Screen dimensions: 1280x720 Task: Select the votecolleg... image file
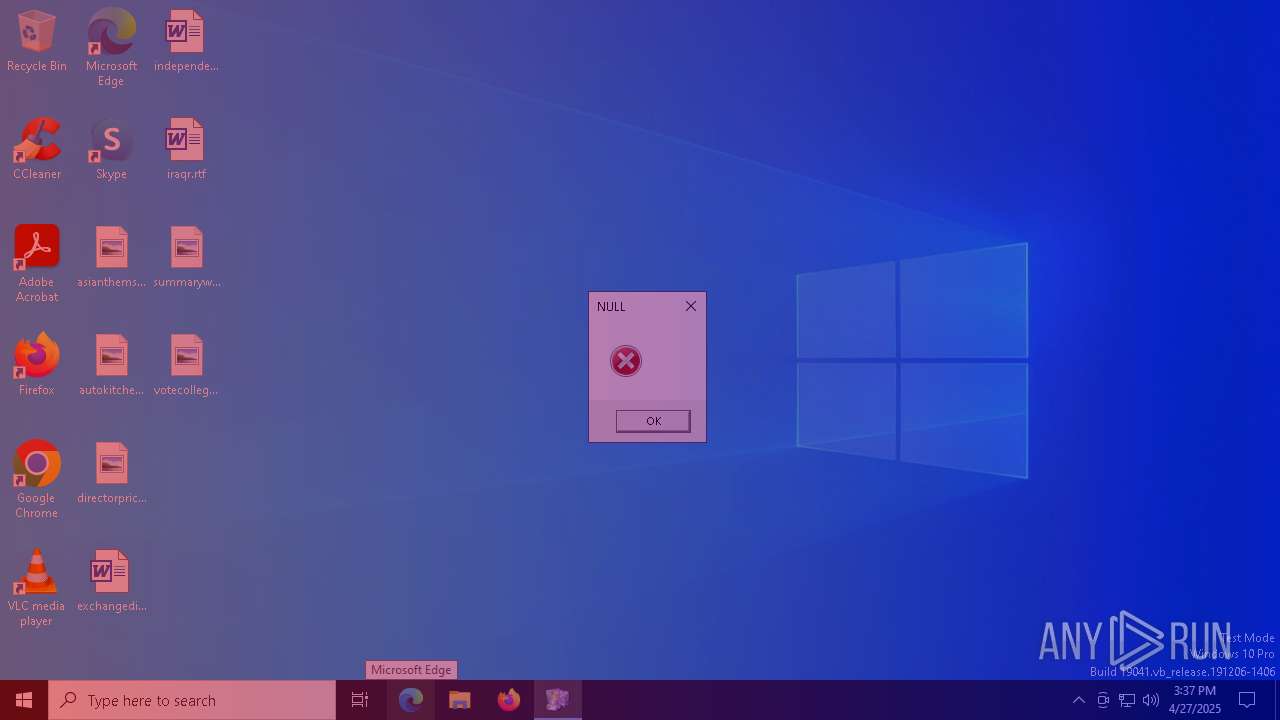tap(186, 364)
